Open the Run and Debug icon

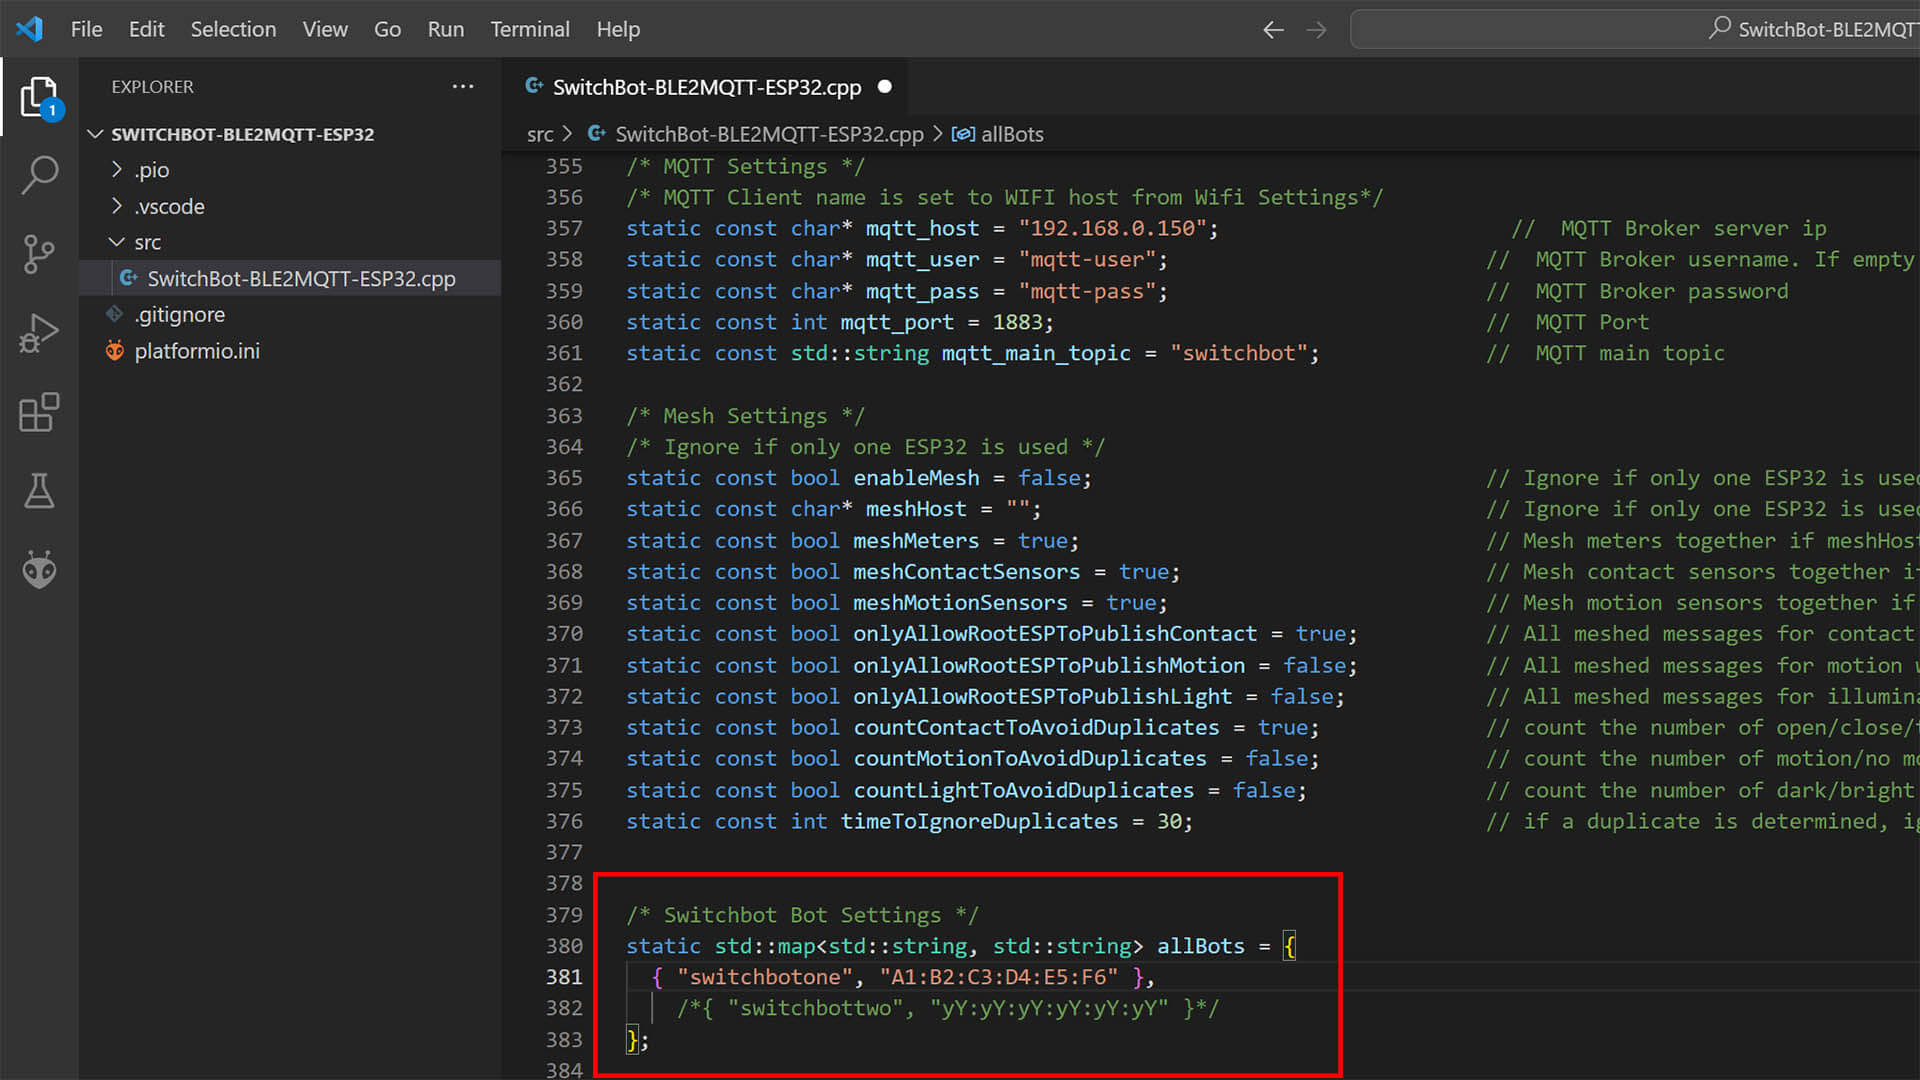point(36,330)
